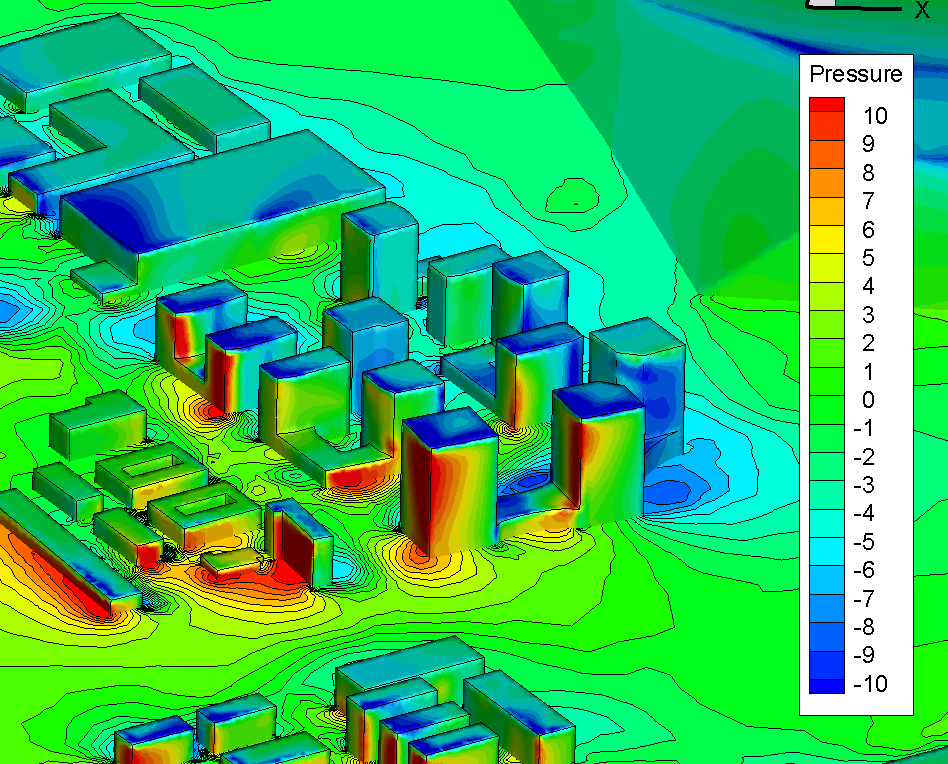Screen dimensions: 948x764
Task: Click legend value 3
Action: point(868,314)
